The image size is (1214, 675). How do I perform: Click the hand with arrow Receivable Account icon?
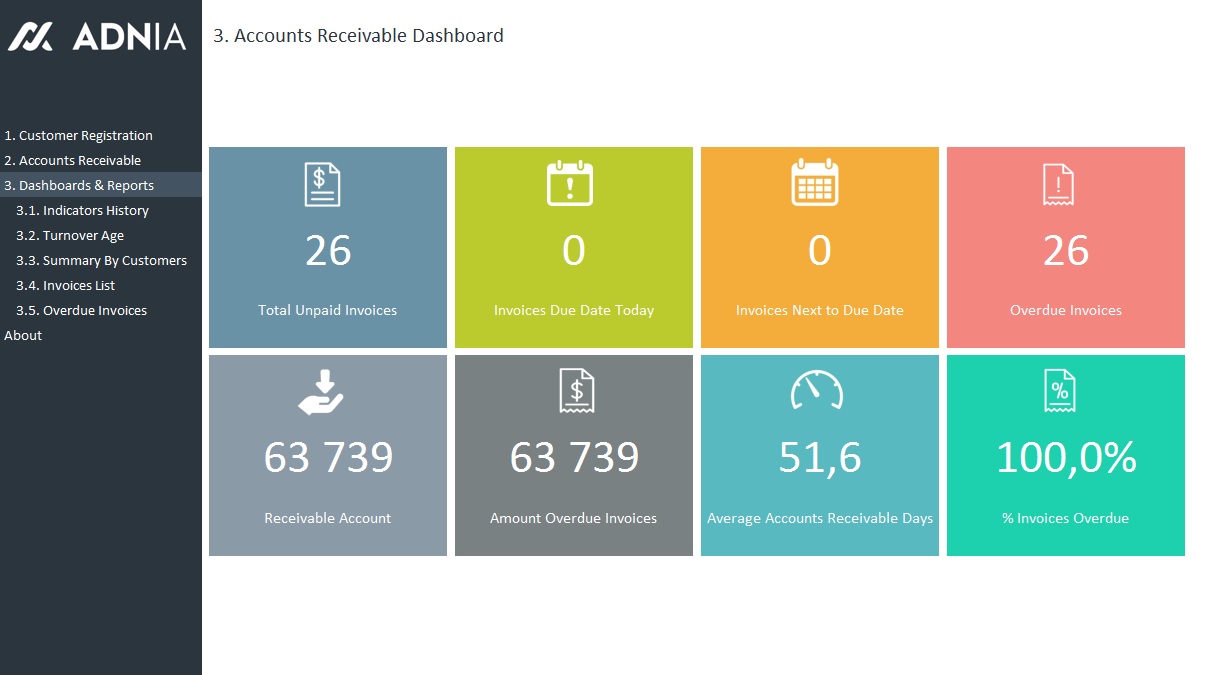point(321,392)
